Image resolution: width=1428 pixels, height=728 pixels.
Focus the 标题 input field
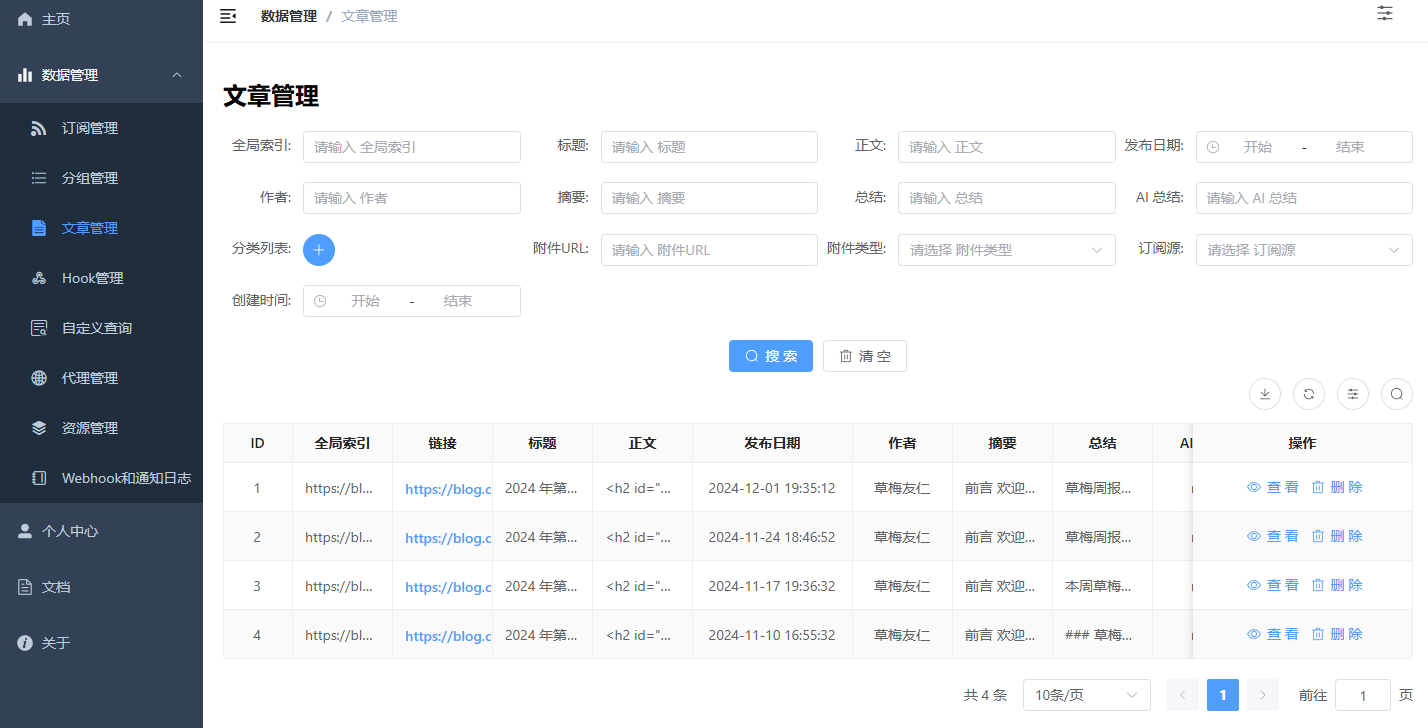click(x=709, y=147)
